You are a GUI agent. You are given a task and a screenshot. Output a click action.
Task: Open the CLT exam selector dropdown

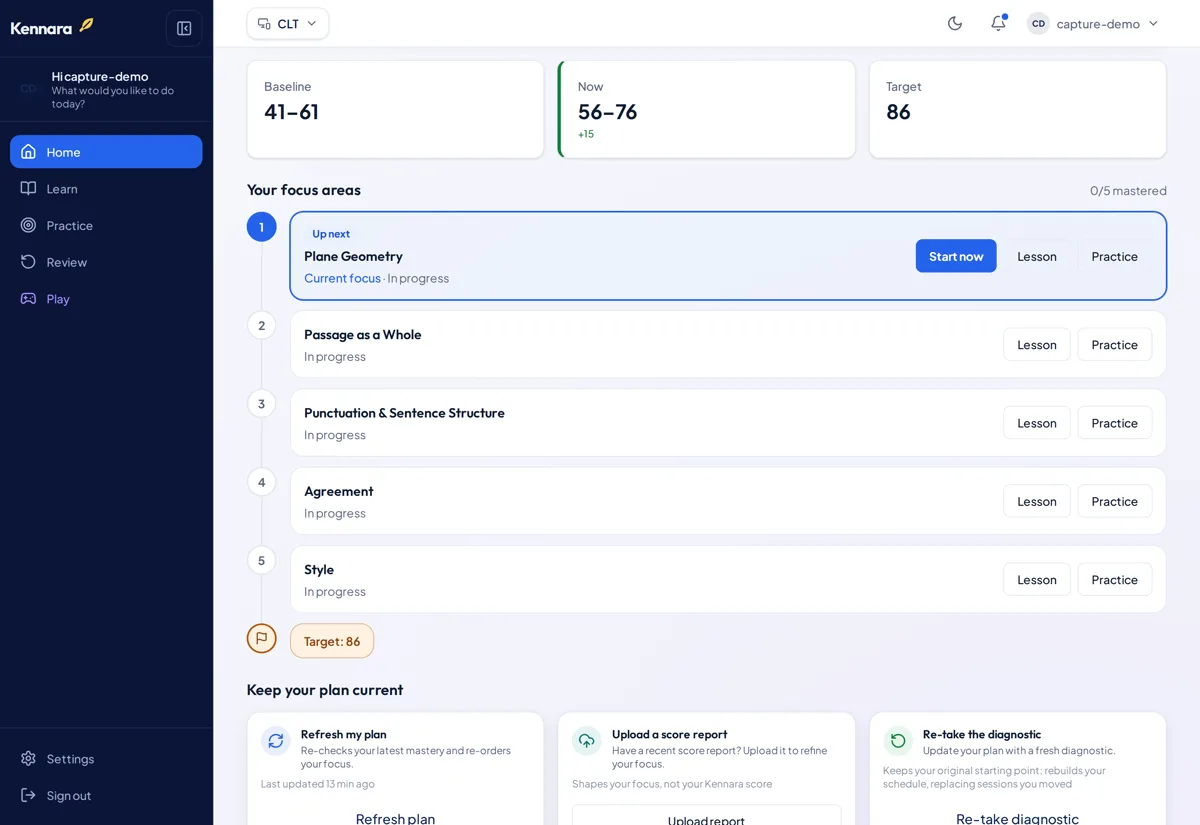tap(288, 23)
